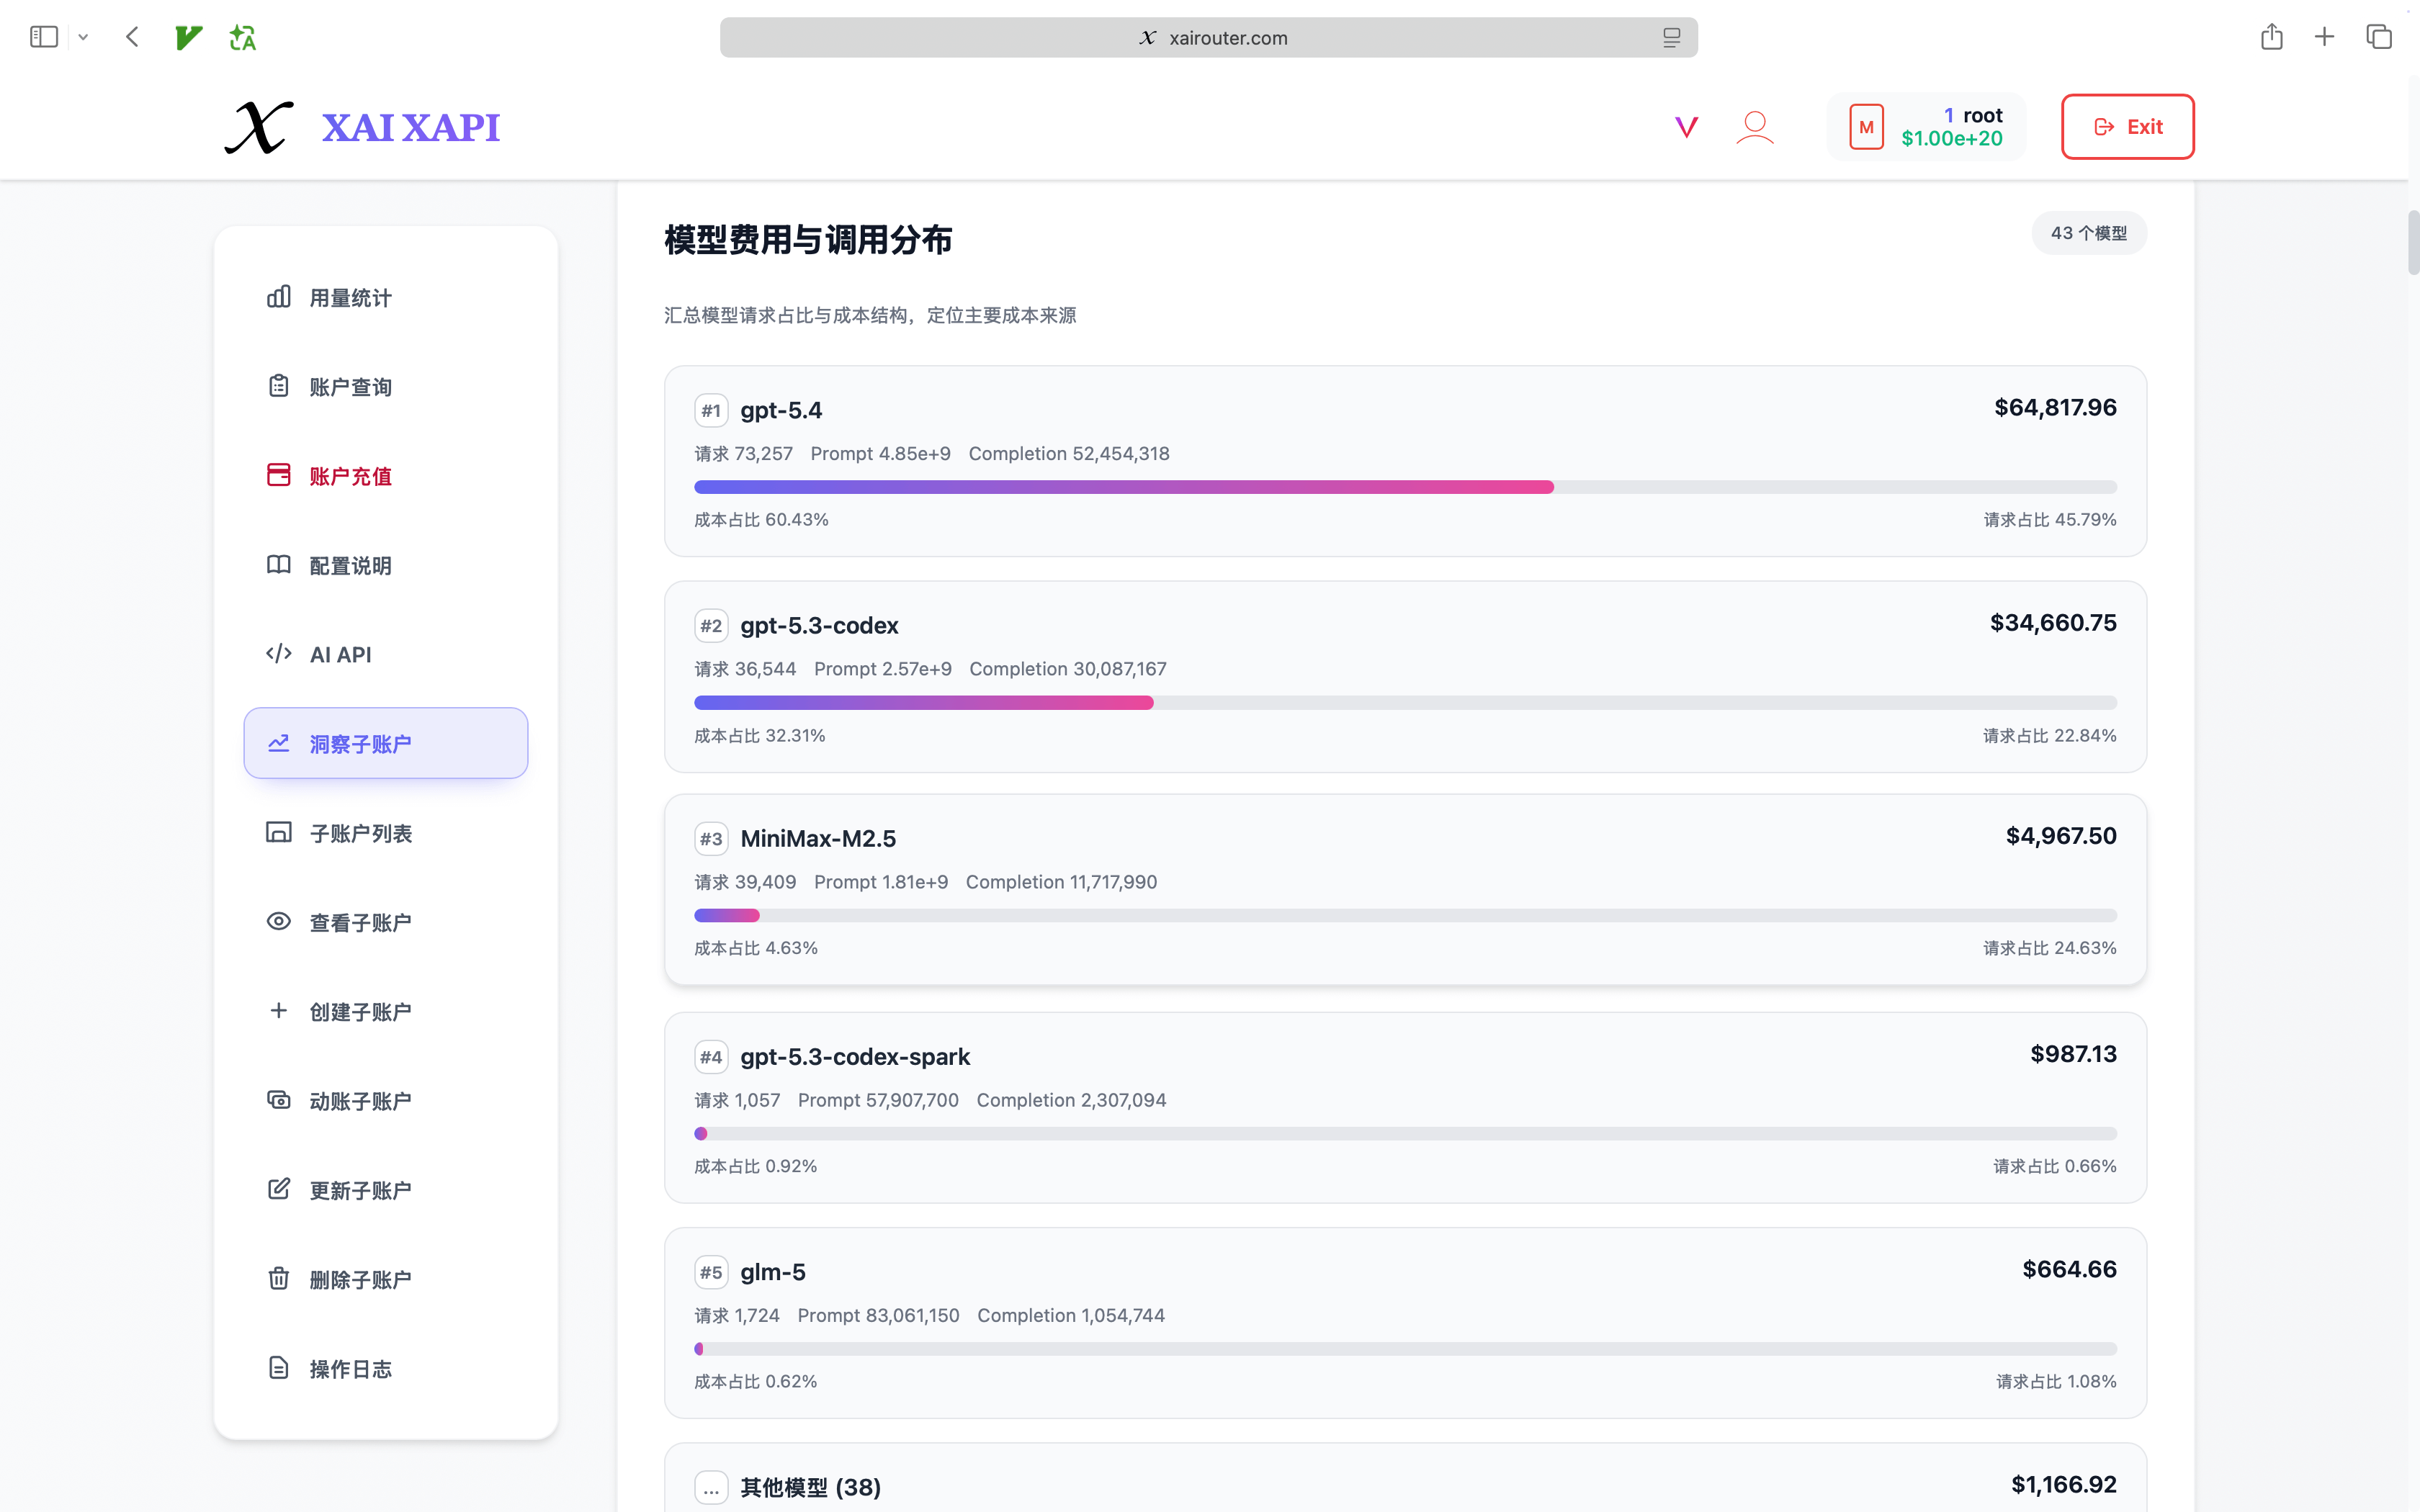Open the Safari translate icon

tap(242, 38)
